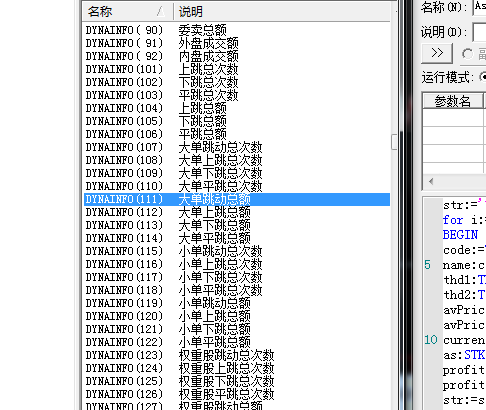Viewport: 486px width, 410px height.
Task: Select DYNAINFO(107) 大单跳动总次数 row
Action: pyautogui.click(x=237, y=147)
